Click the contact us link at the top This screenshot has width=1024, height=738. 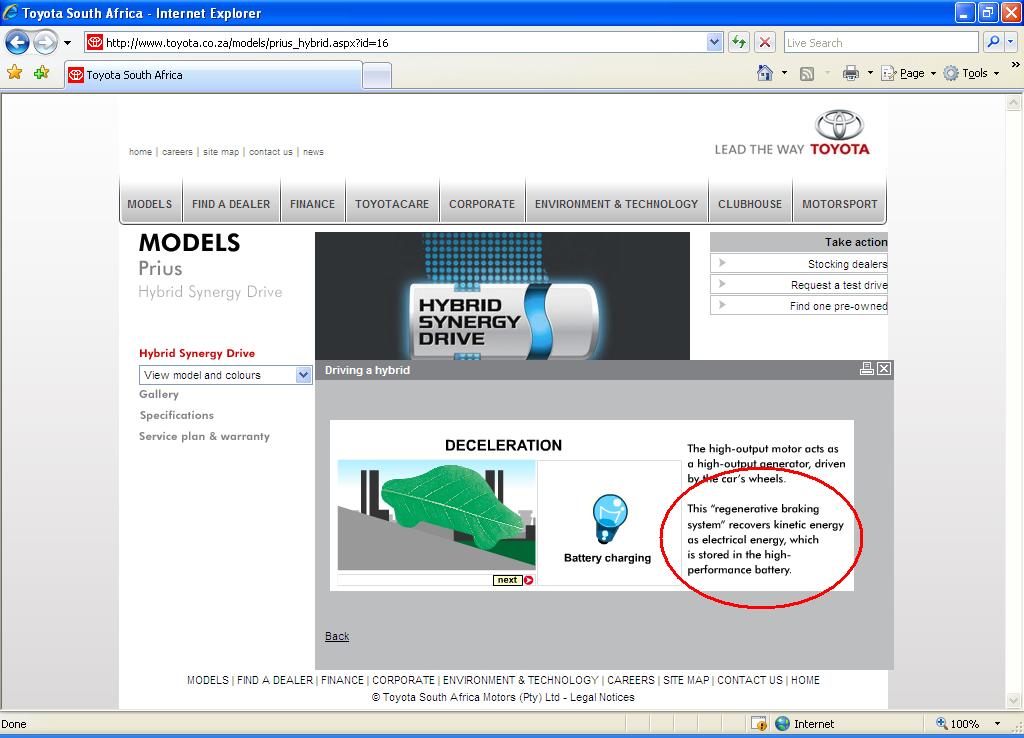pyautogui.click(x=270, y=152)
